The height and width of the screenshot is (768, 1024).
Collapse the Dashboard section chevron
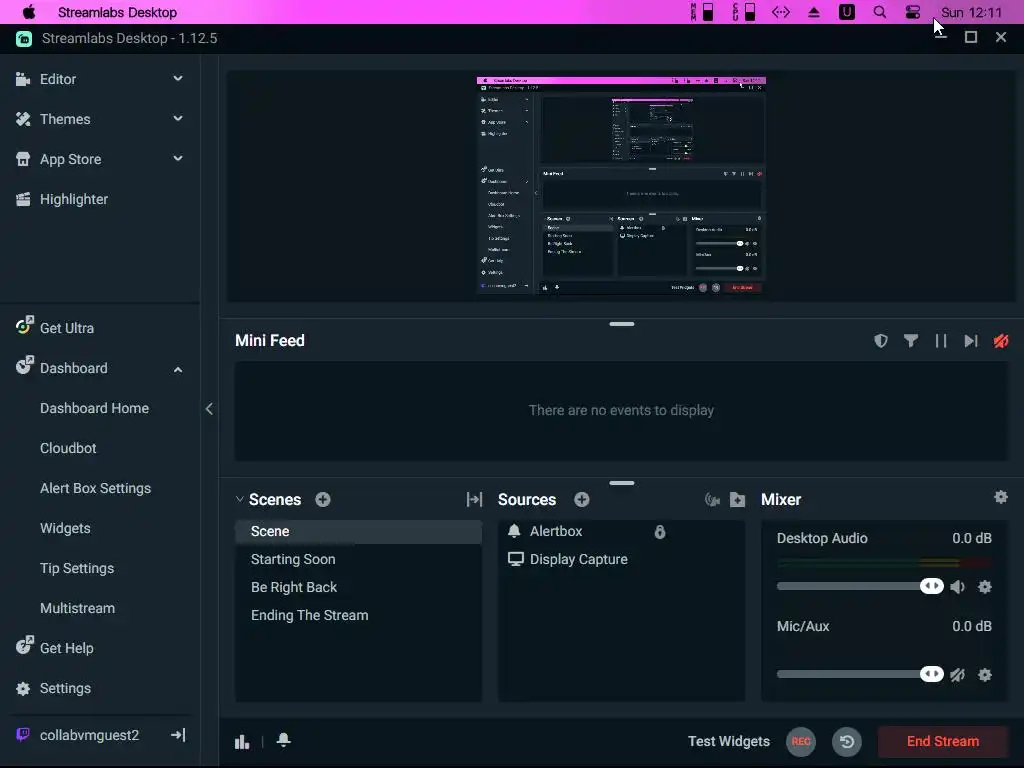pos(178,369)
